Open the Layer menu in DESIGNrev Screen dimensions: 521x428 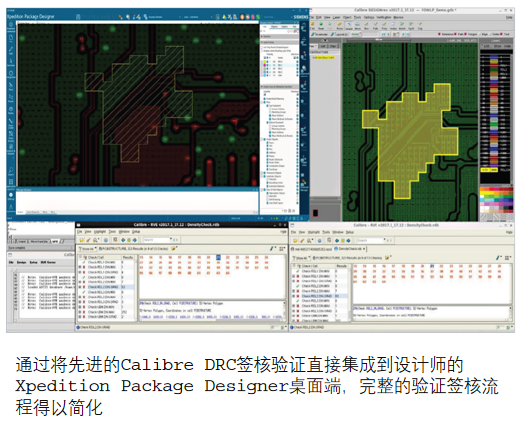(336, 17)
